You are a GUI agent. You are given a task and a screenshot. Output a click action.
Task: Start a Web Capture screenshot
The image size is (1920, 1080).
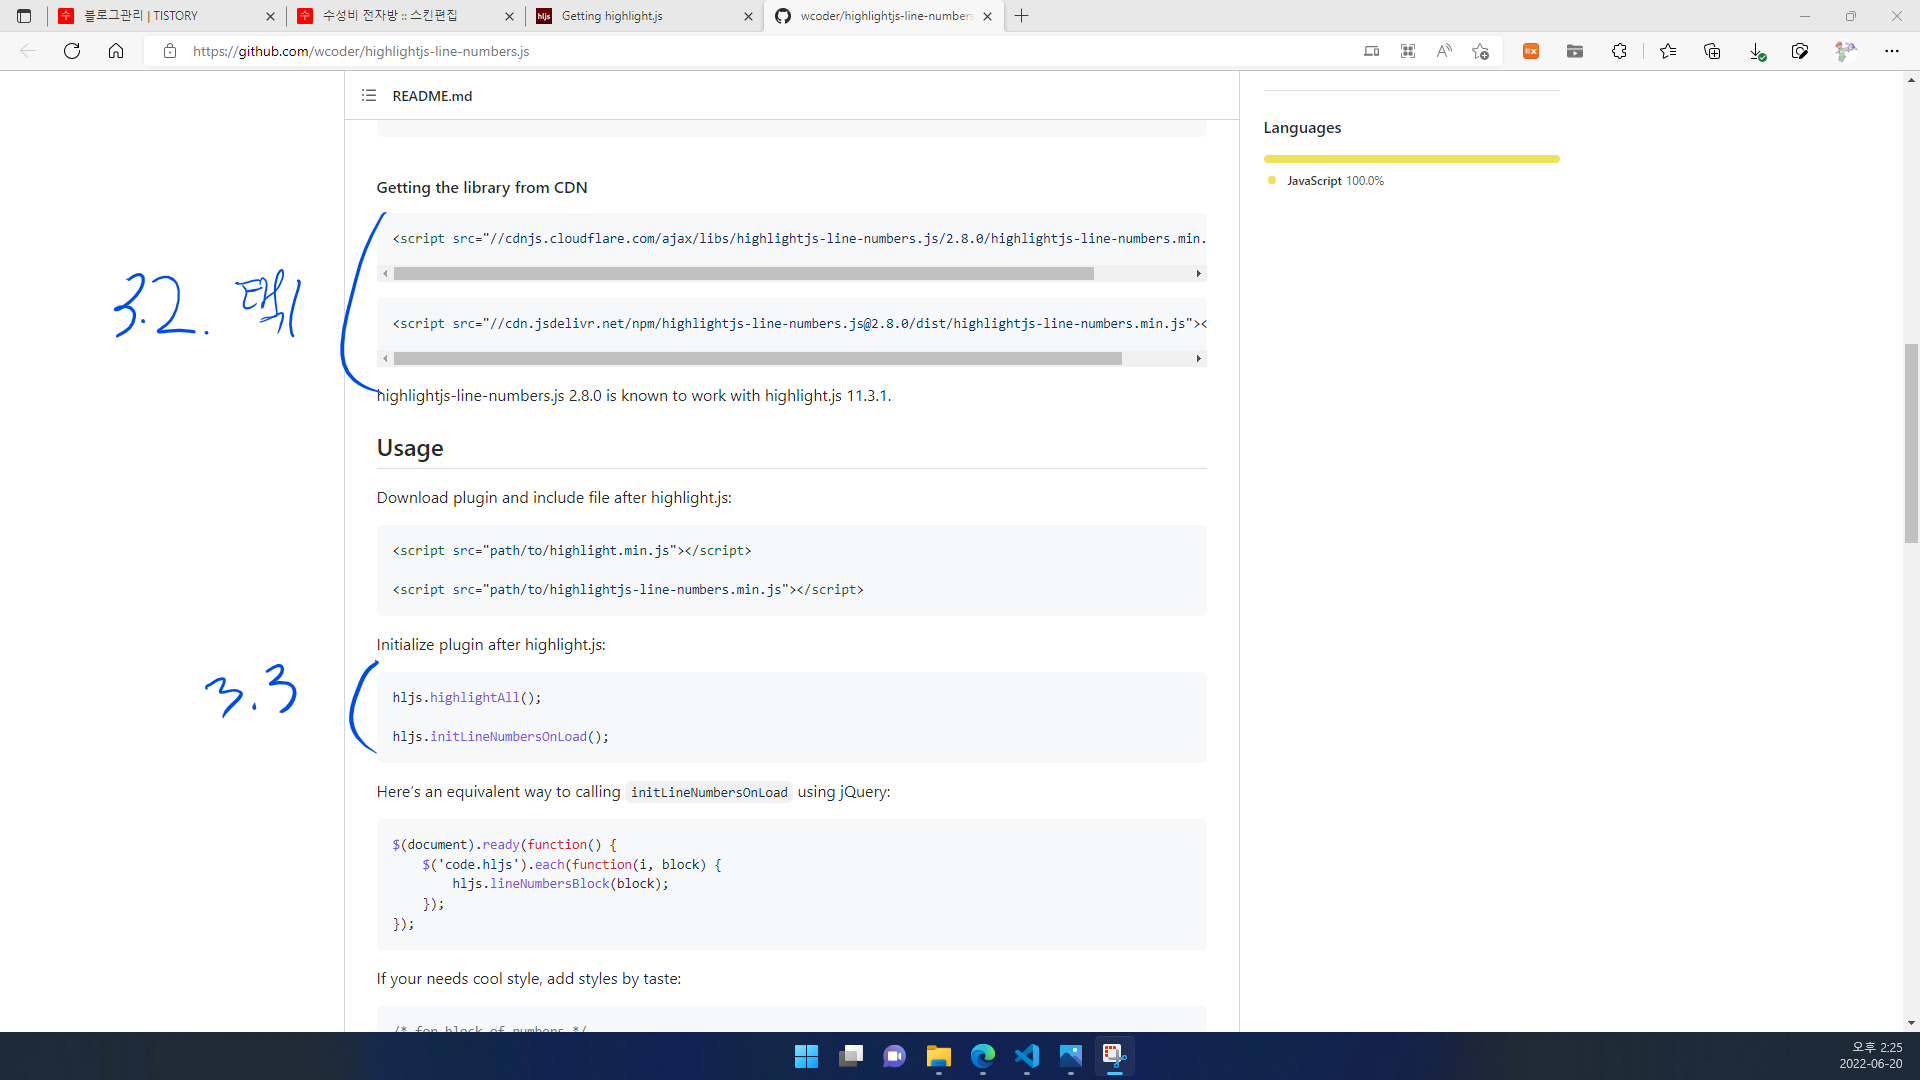[1801, 51]
